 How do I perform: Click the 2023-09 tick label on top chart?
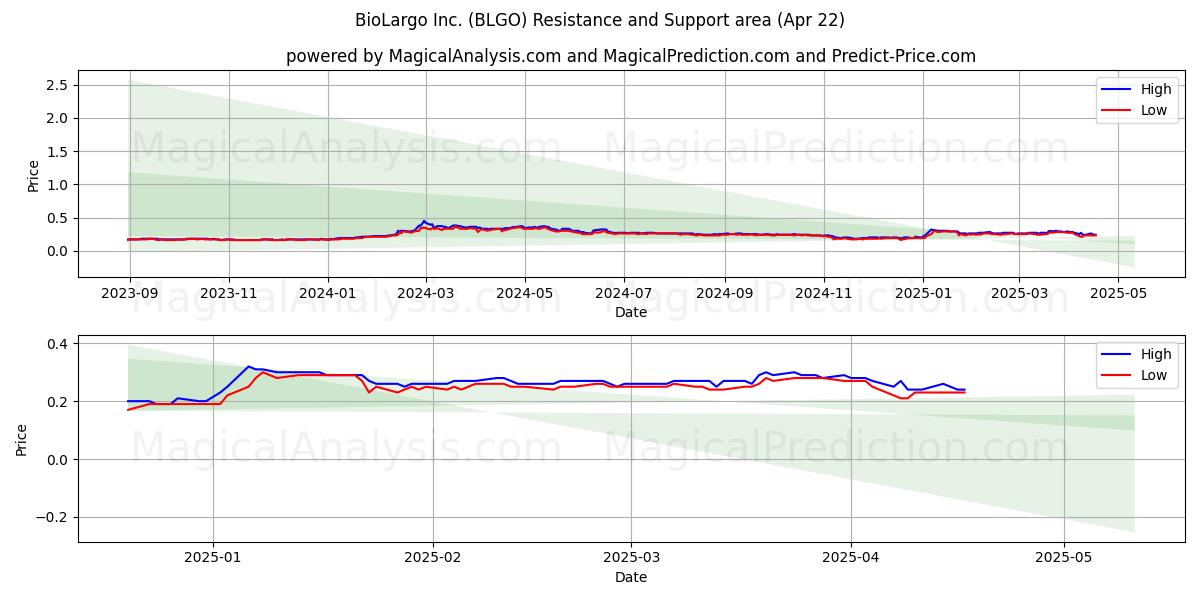129,293
